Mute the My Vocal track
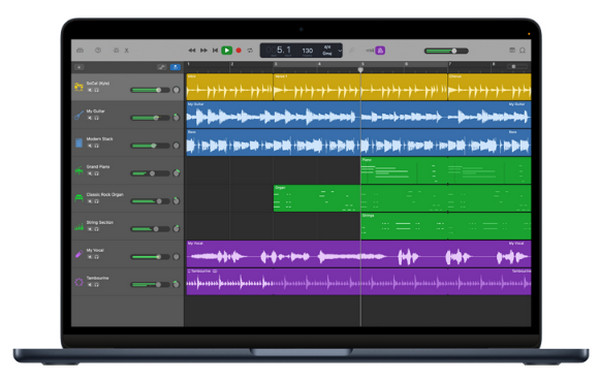The image size is (600, 380). 90,257
